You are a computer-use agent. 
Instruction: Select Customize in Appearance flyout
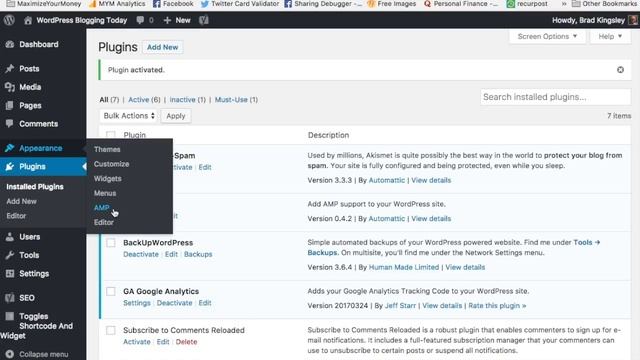[111, 164]
